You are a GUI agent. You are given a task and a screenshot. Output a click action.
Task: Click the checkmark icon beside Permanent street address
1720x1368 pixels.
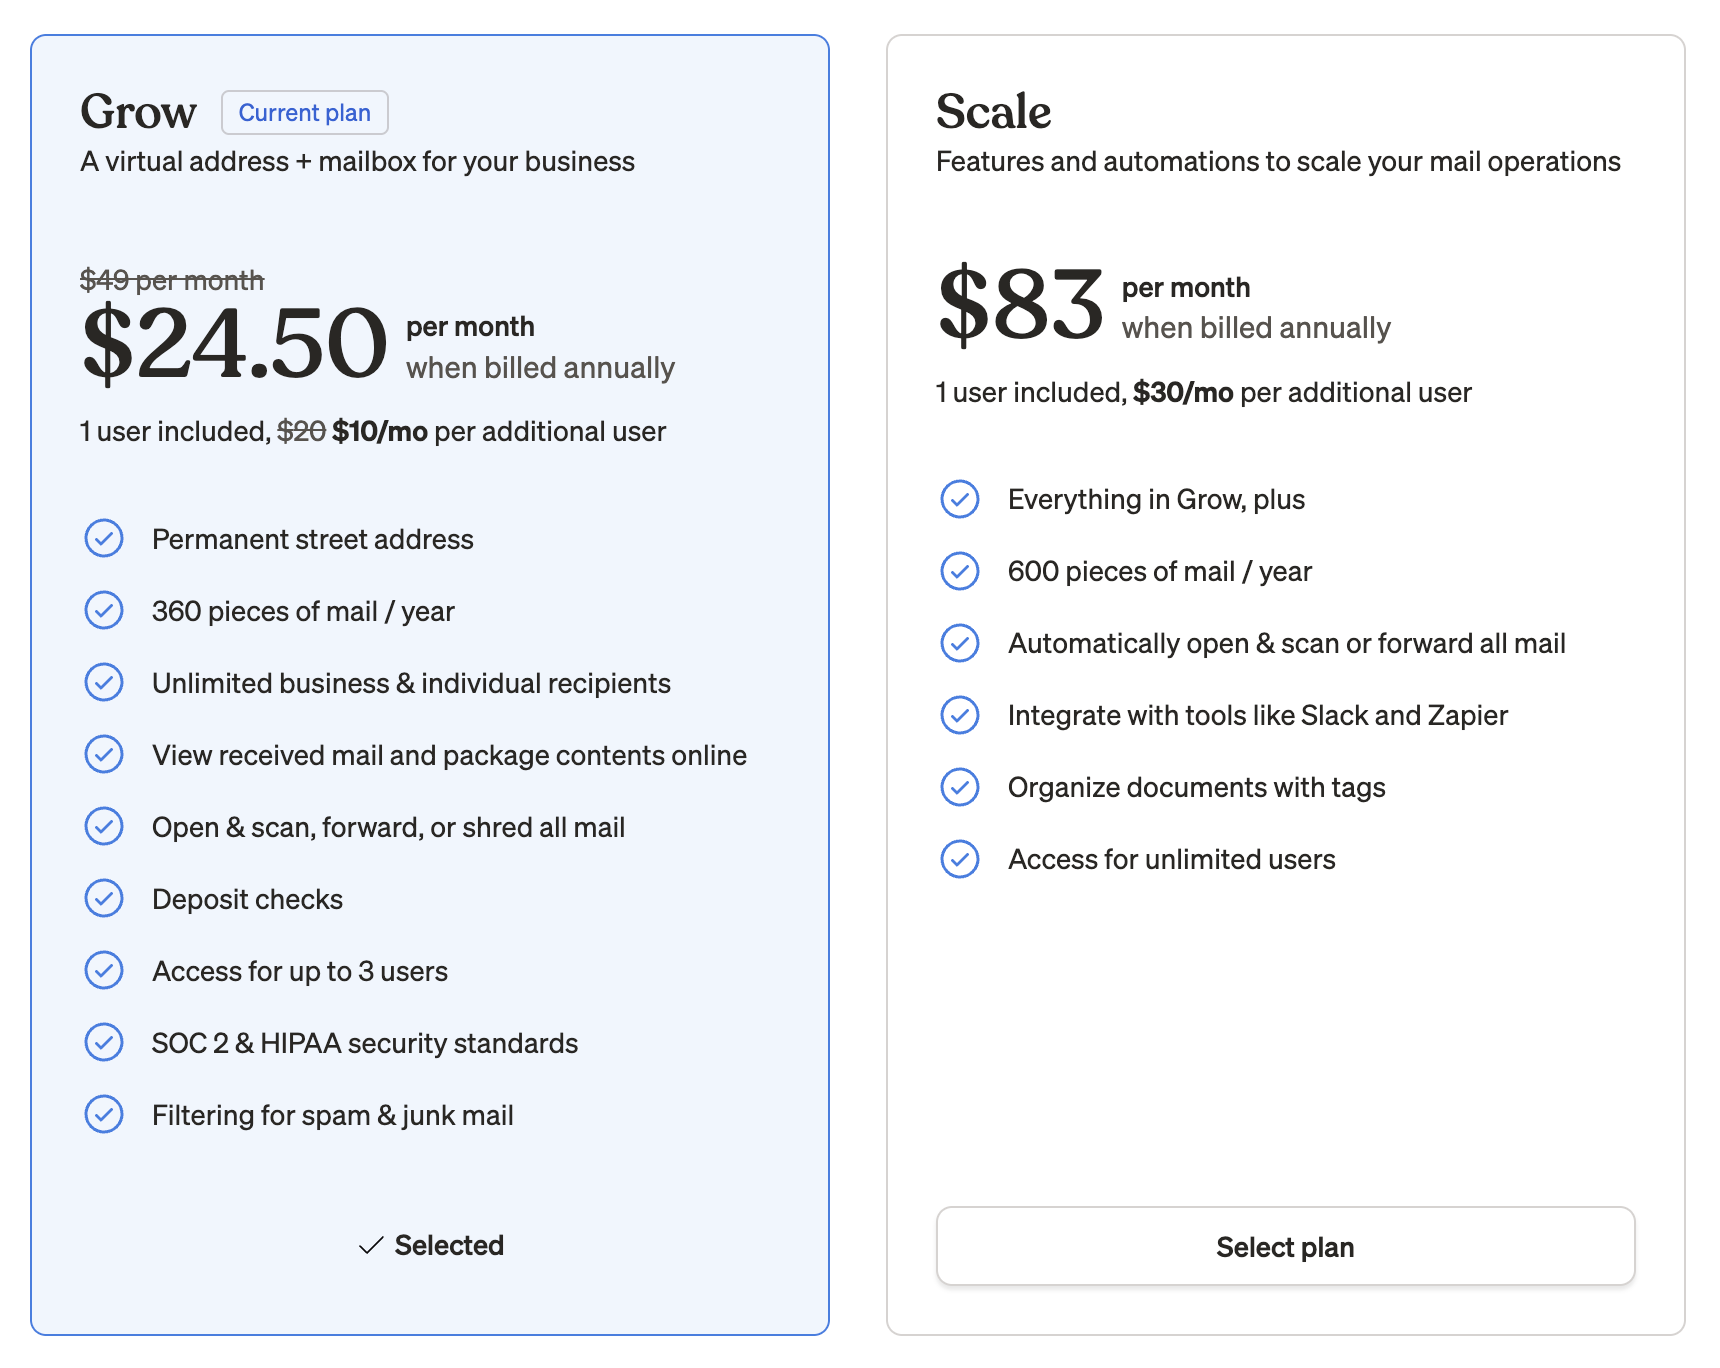[x=104, y=539]
